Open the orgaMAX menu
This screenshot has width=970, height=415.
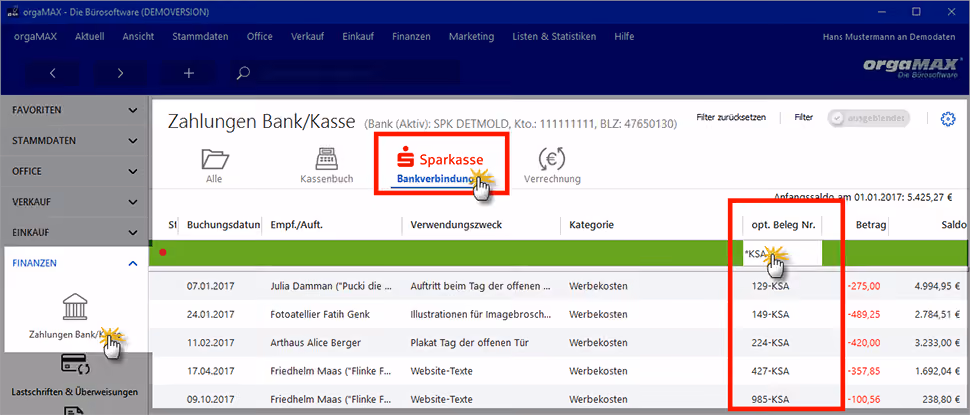tap(35, 36)
